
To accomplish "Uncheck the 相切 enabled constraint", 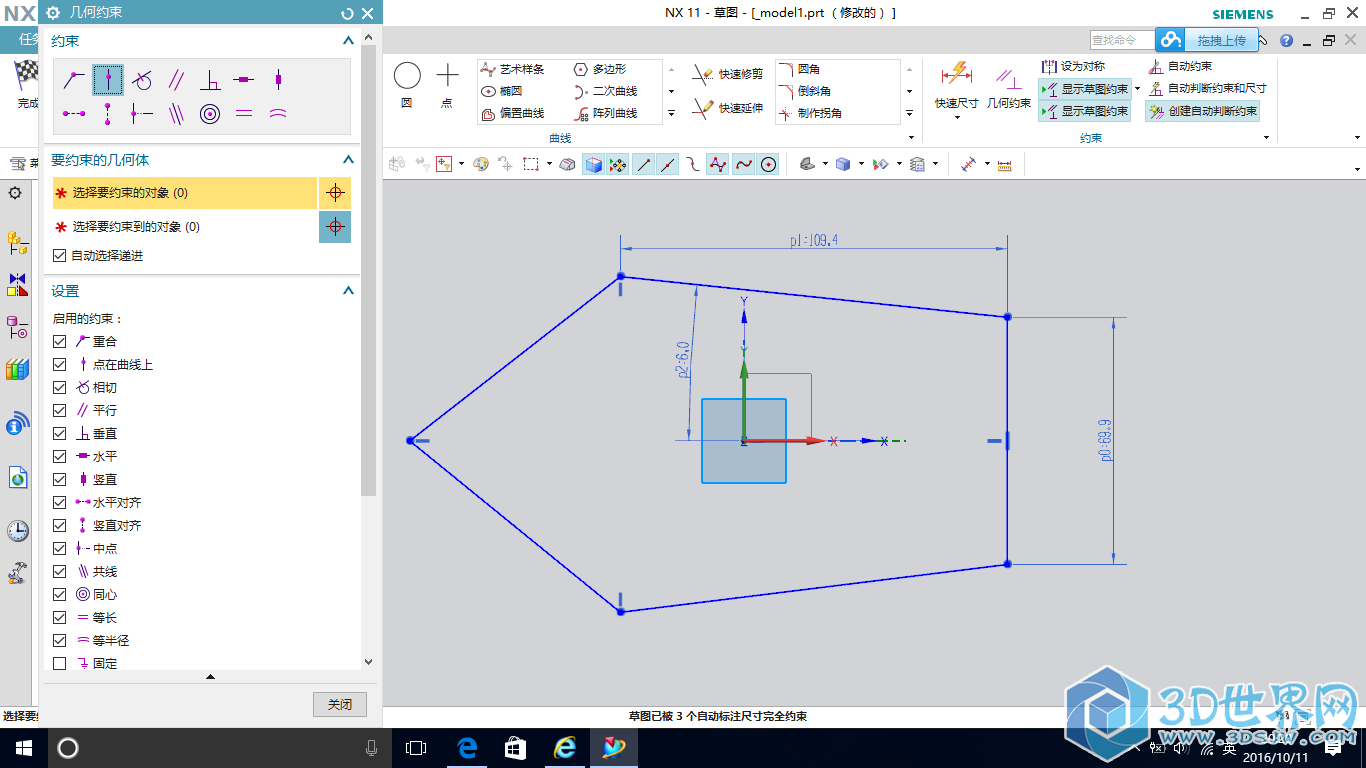I will coord(59,387).
